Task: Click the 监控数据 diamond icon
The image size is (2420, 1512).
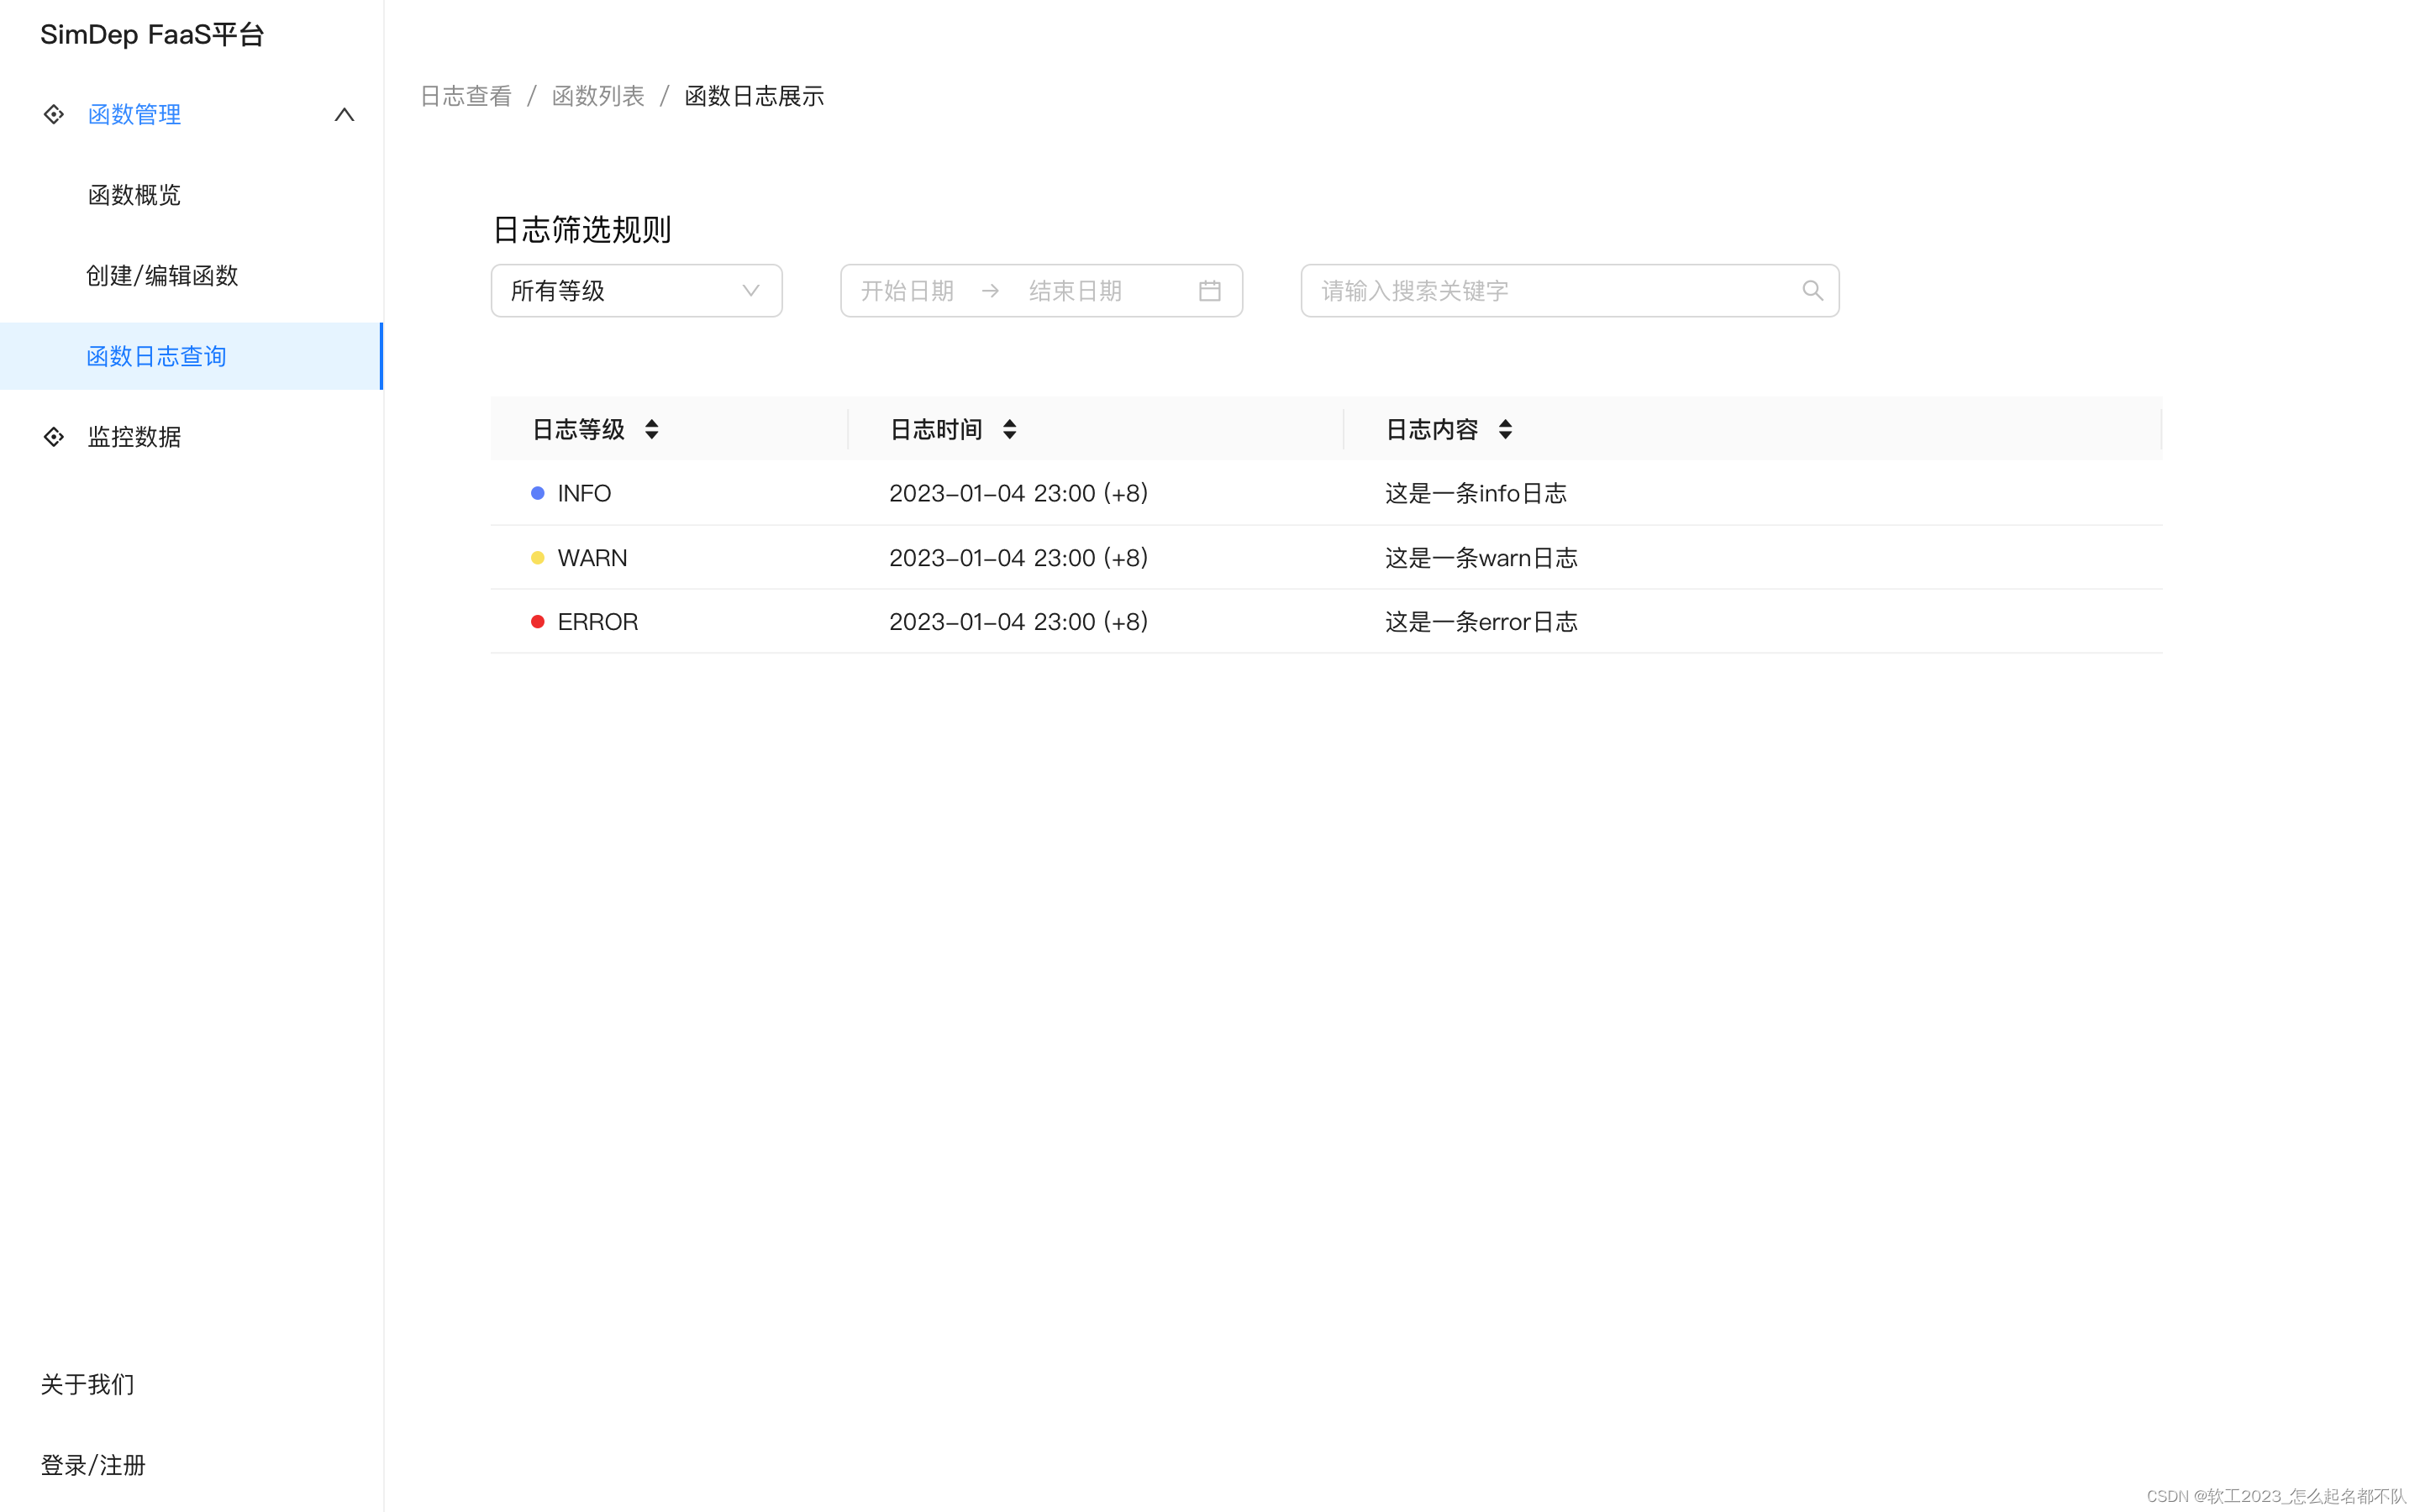Action: [x=54, y=437]
